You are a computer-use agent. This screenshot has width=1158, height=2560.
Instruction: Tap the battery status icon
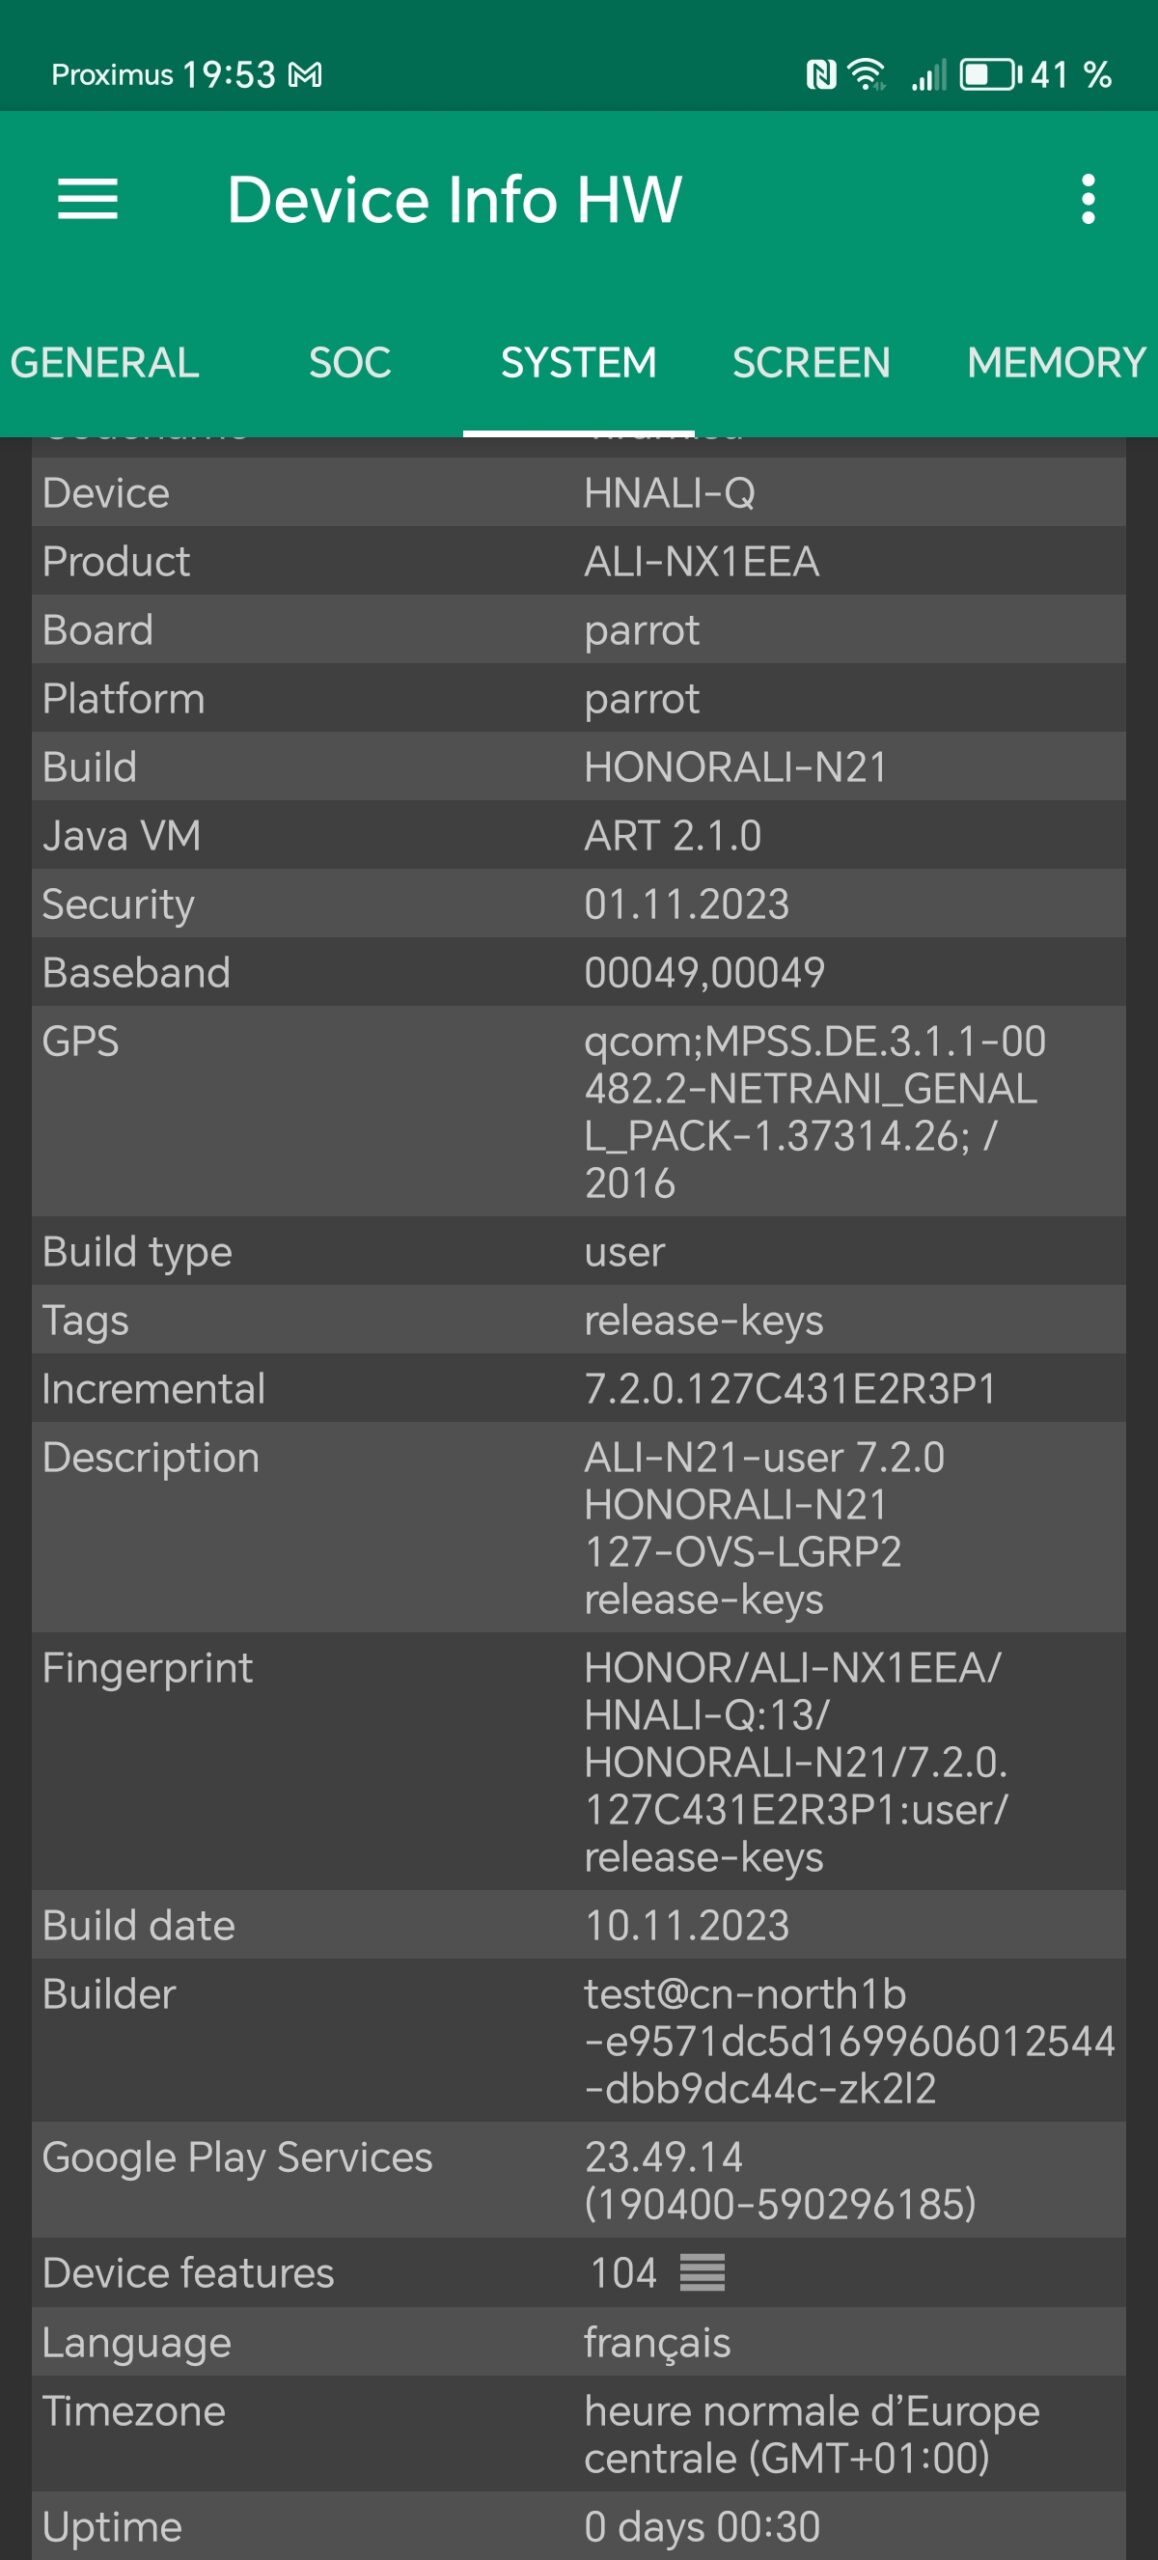989,75
